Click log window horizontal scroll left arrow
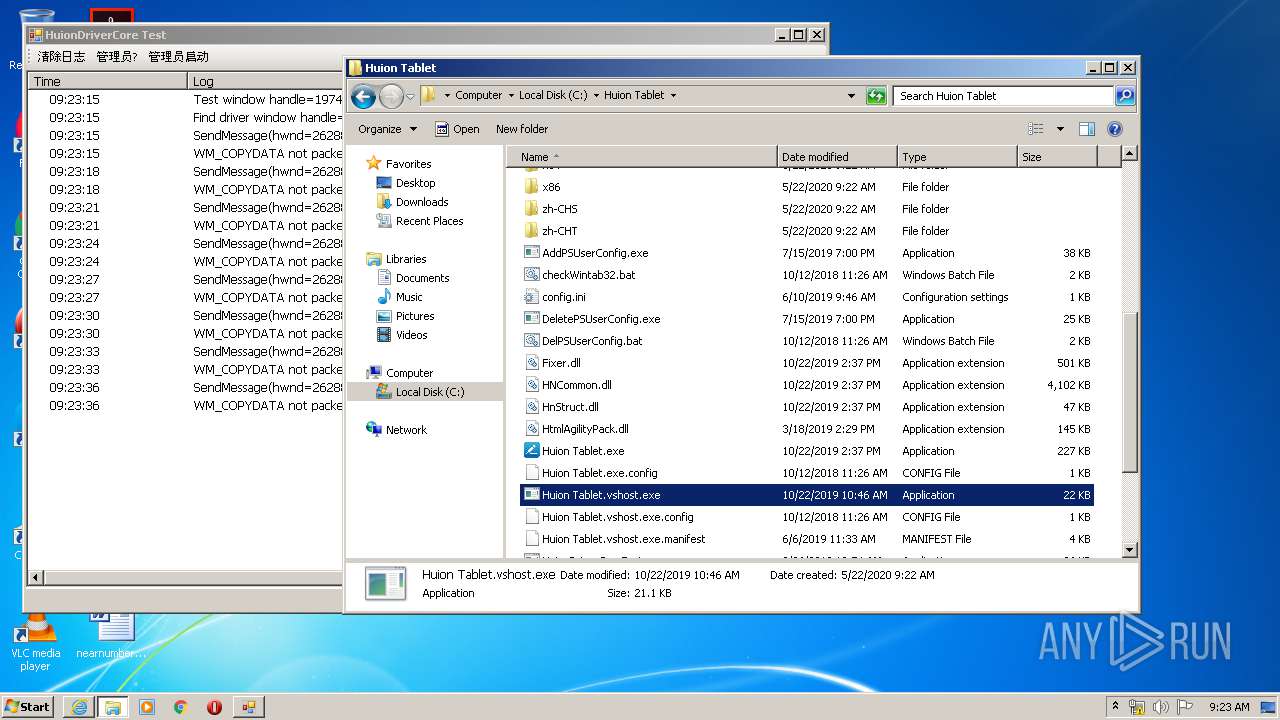This screenshot has height=720, width=1280. [37, 577]
